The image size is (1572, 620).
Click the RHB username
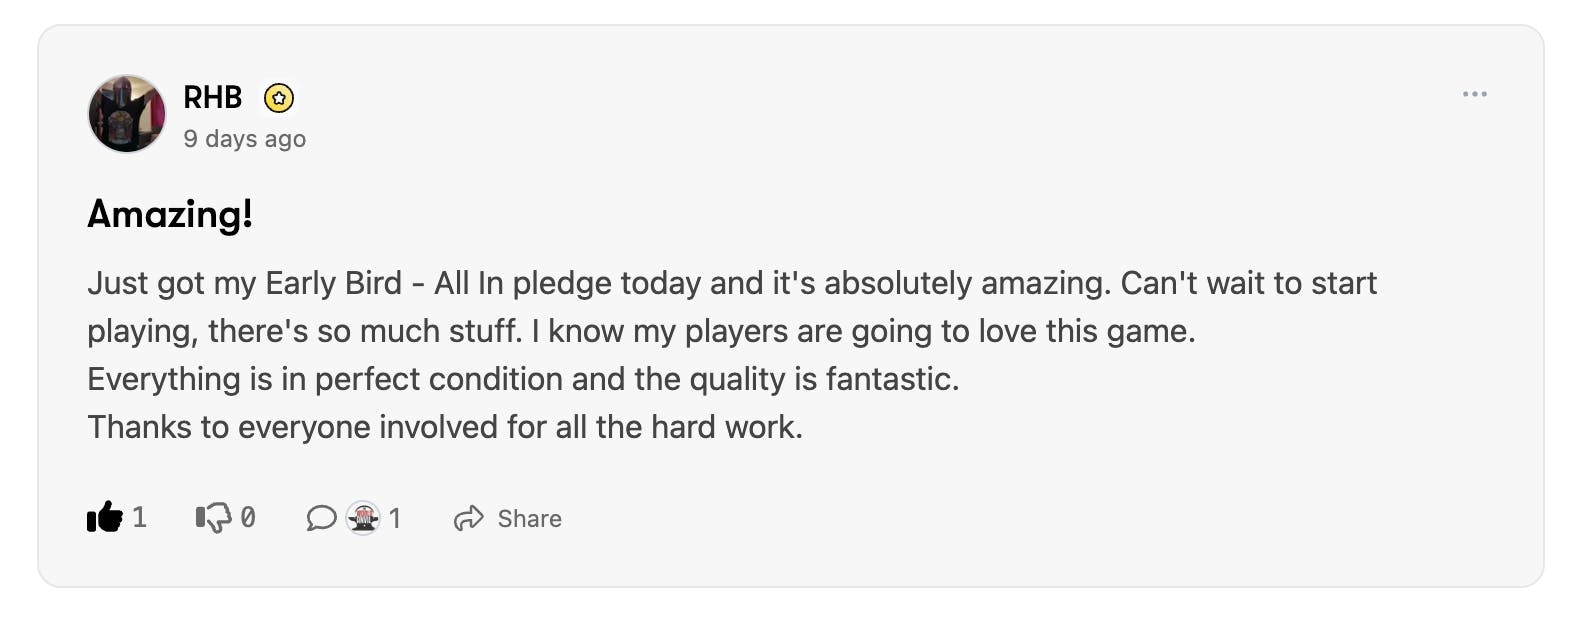click(213, 97)
